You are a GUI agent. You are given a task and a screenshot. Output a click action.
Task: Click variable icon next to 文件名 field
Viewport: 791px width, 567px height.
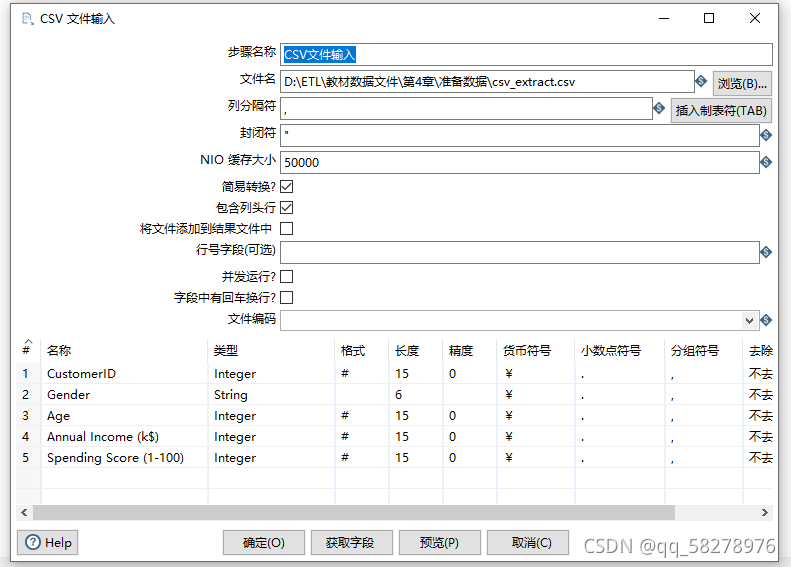(x=701, y=81)
